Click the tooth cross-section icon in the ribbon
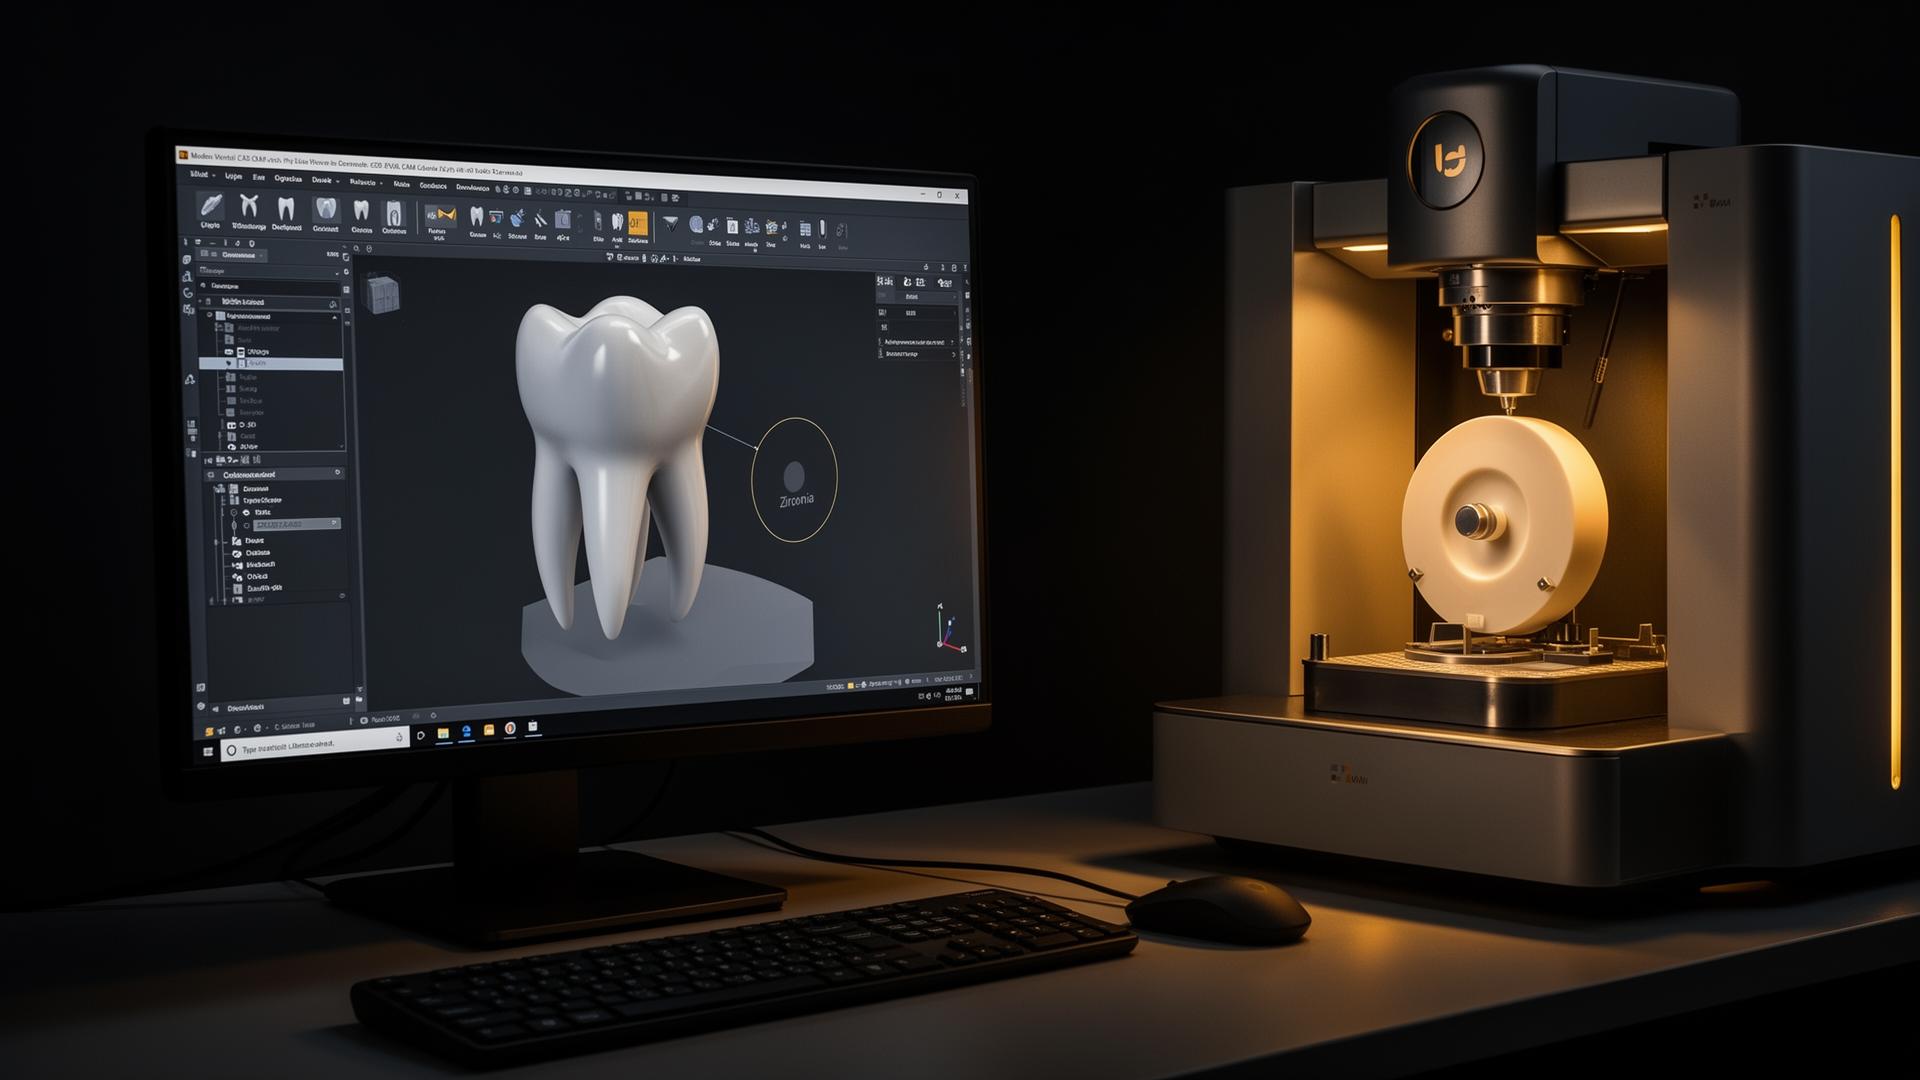Screen dimensions: 1920x1080 (x=394, y=213)
